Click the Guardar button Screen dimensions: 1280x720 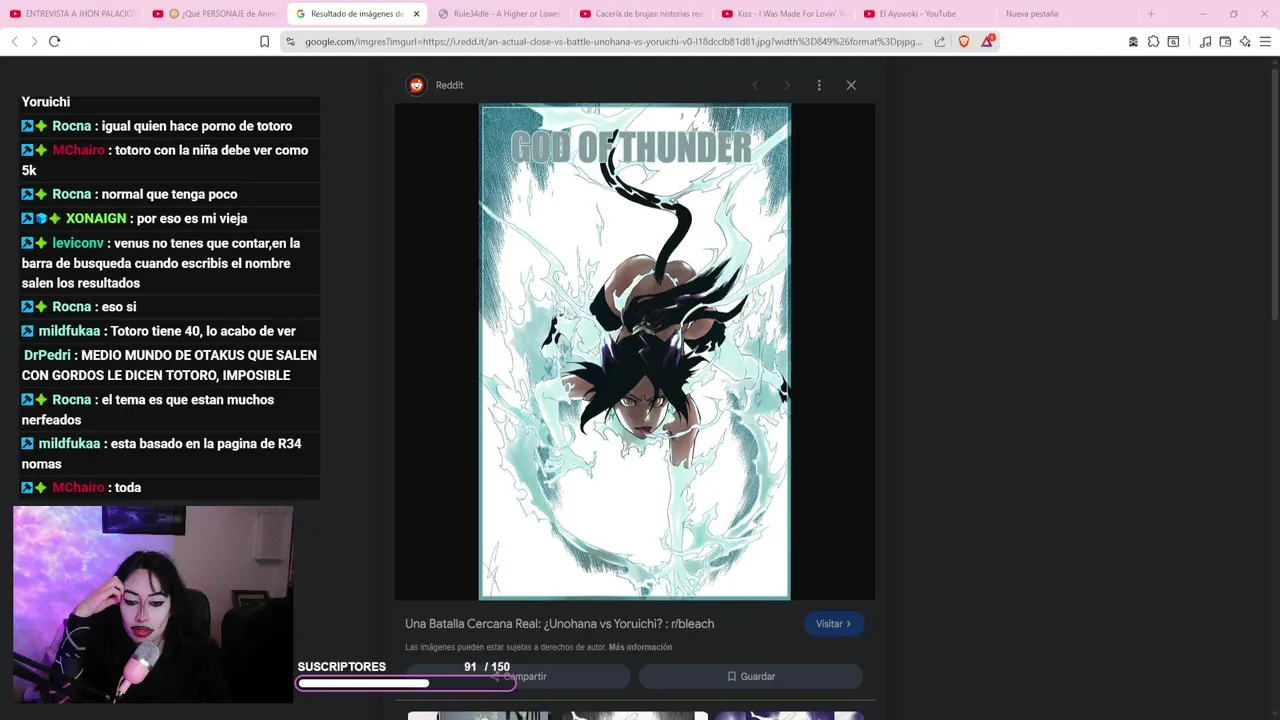[751, 677]
